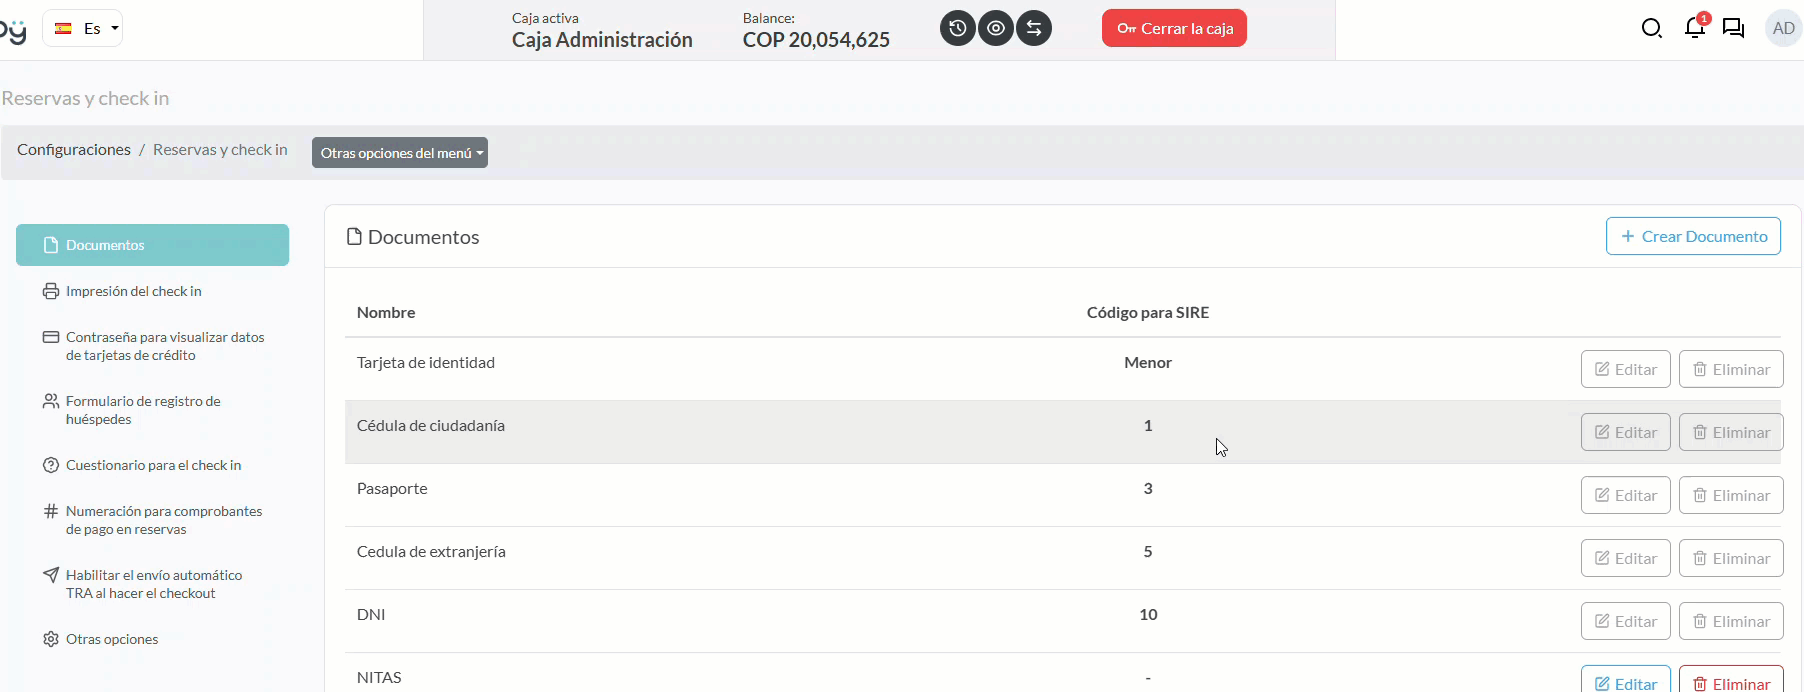Edit the Cedula de extranjería document

pos(1625,558)
